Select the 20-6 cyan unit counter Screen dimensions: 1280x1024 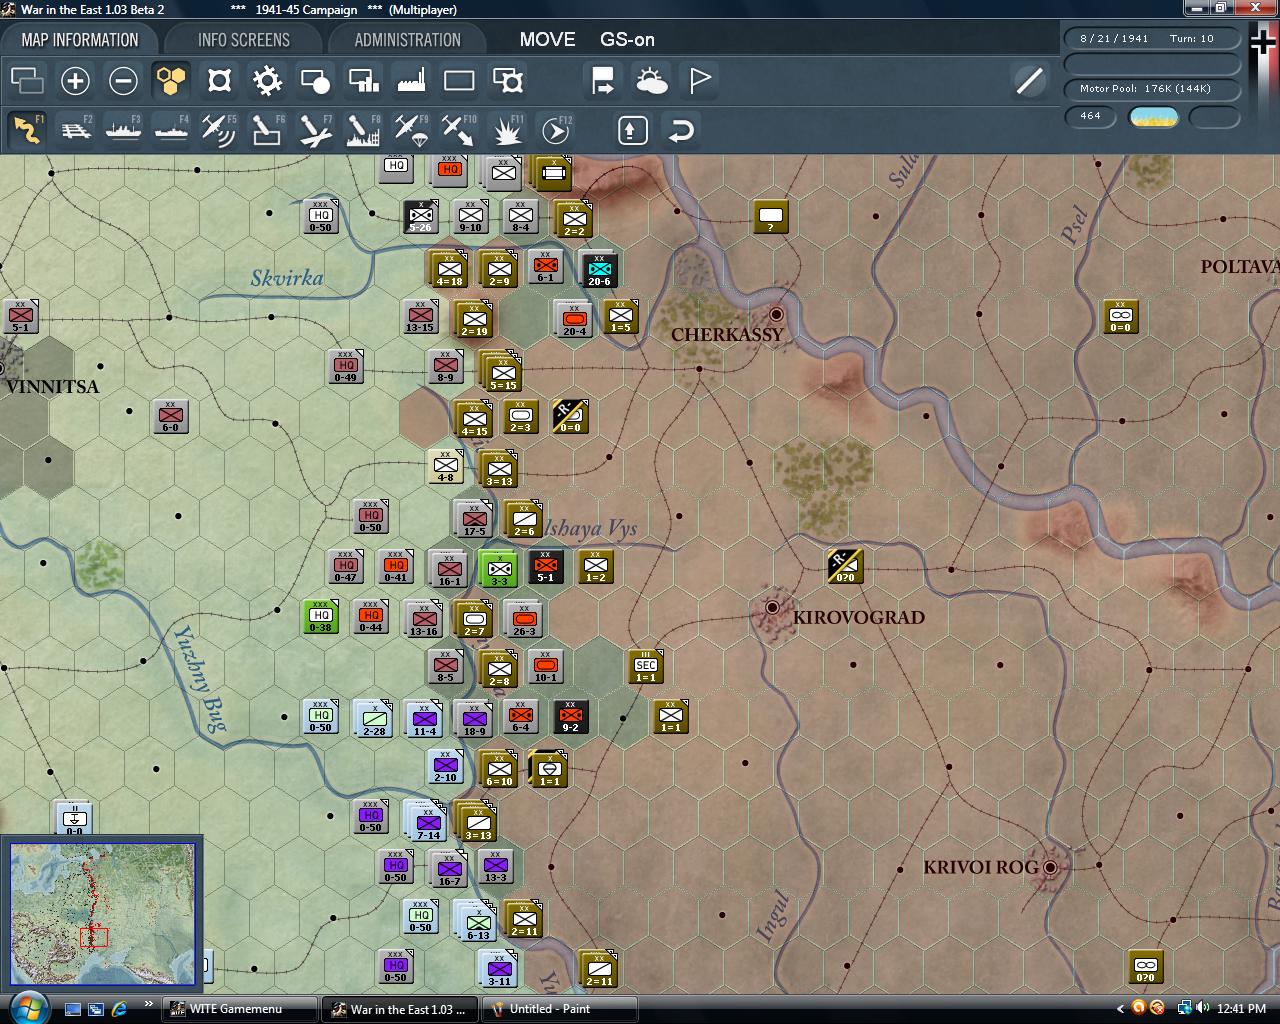(598, 269)
